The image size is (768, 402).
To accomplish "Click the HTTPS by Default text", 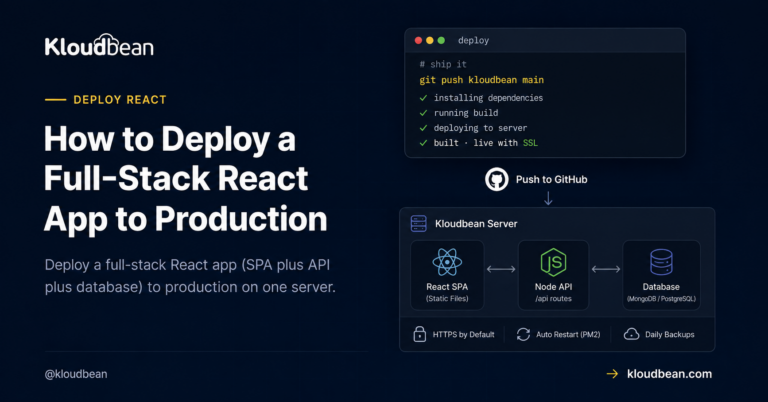I will point(463,334).
